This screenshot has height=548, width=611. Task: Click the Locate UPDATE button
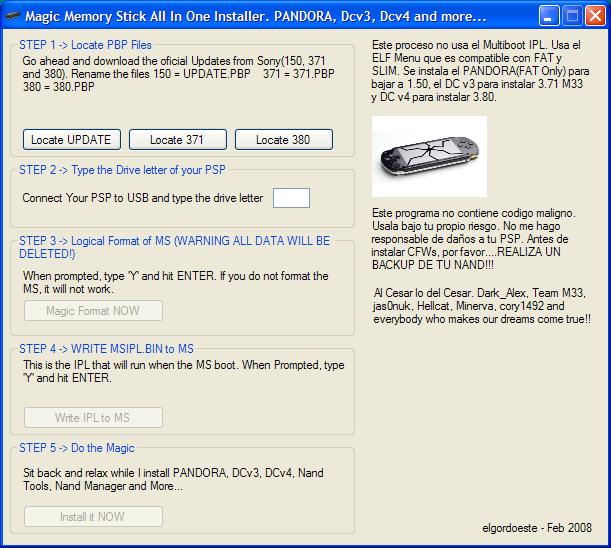pos(72,140)
